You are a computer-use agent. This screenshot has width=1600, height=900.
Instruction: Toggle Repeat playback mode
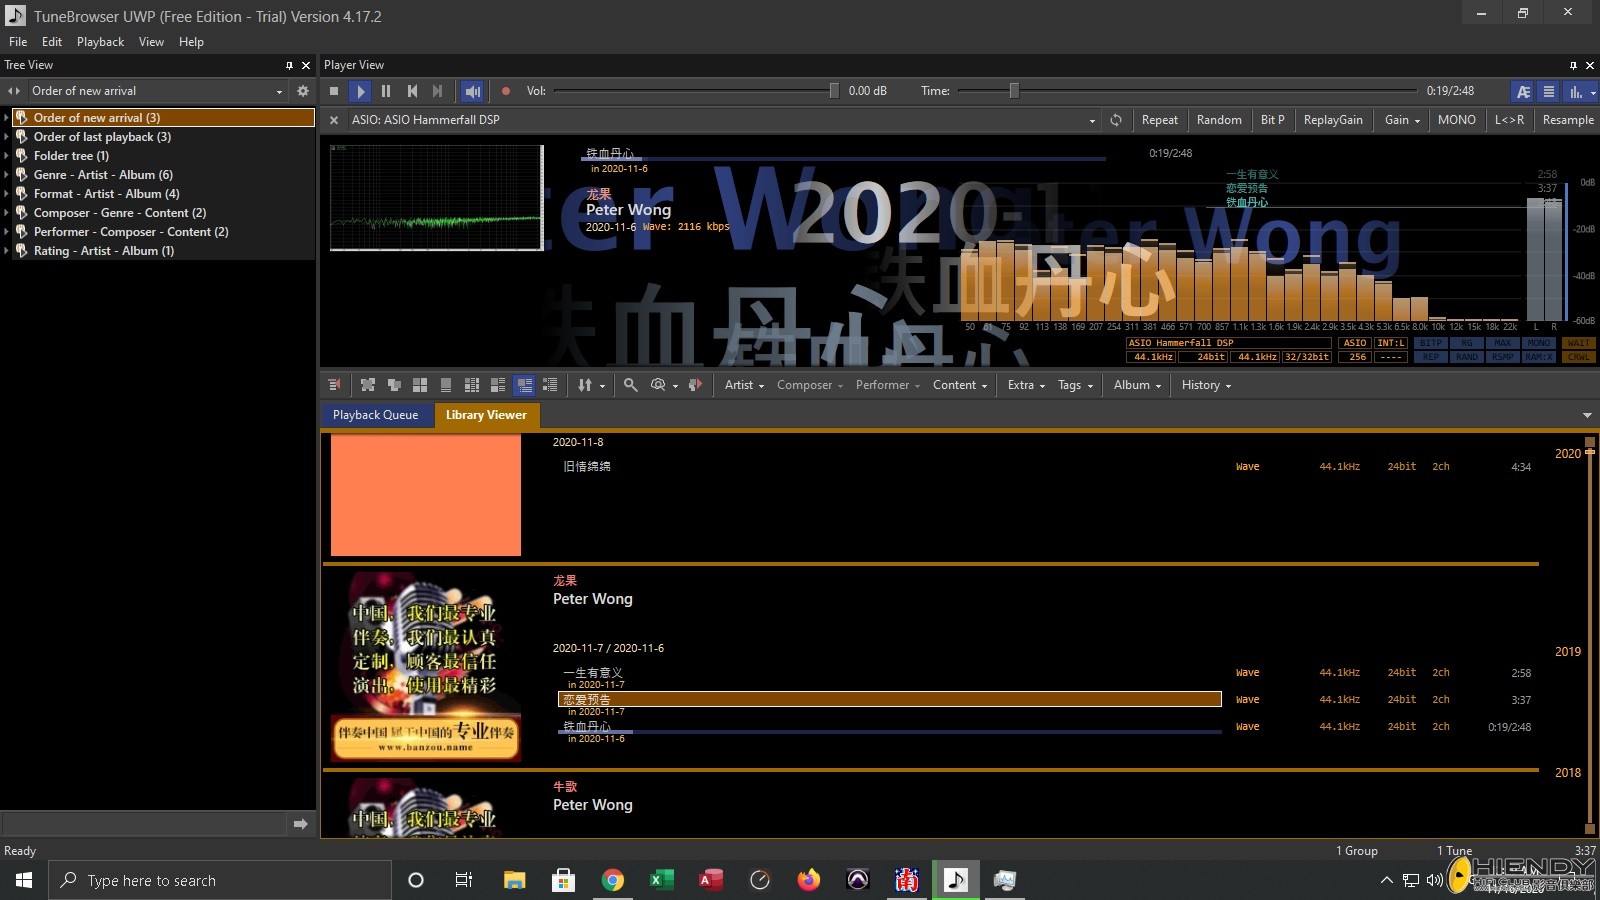point(1159,120)
